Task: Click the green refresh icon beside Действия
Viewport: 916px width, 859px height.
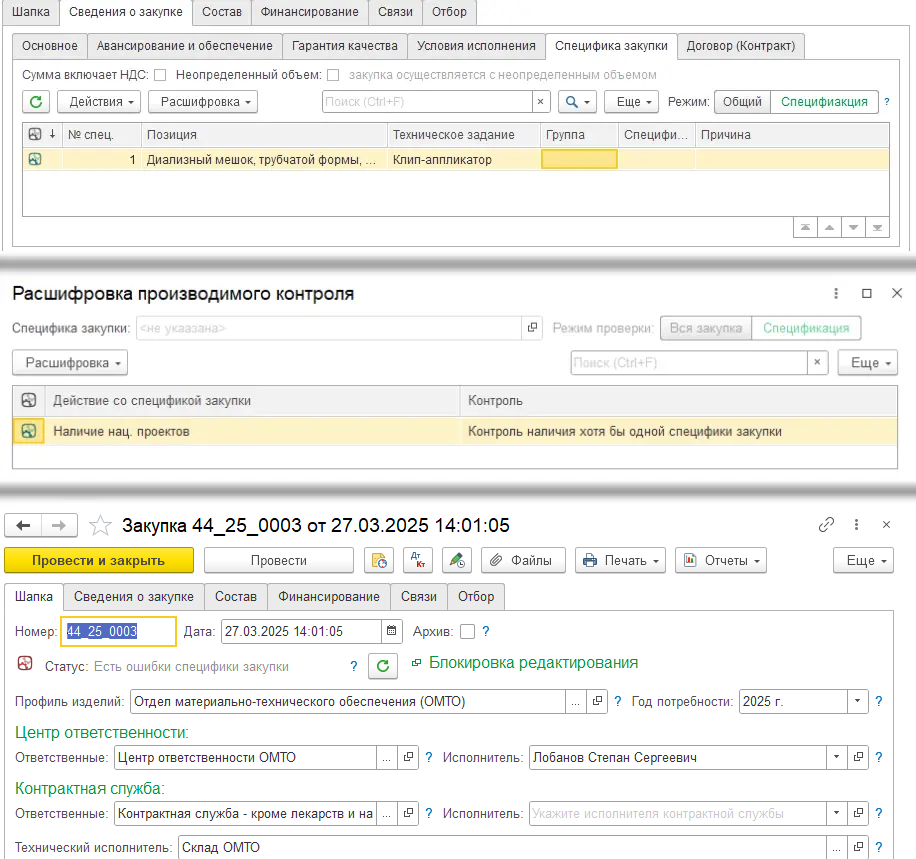Action: click(x=36, y=102)
